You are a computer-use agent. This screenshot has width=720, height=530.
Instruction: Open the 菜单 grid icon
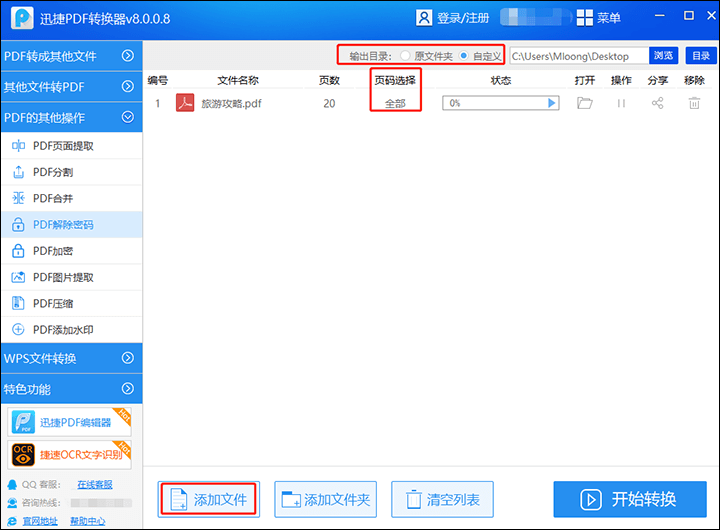585,18
